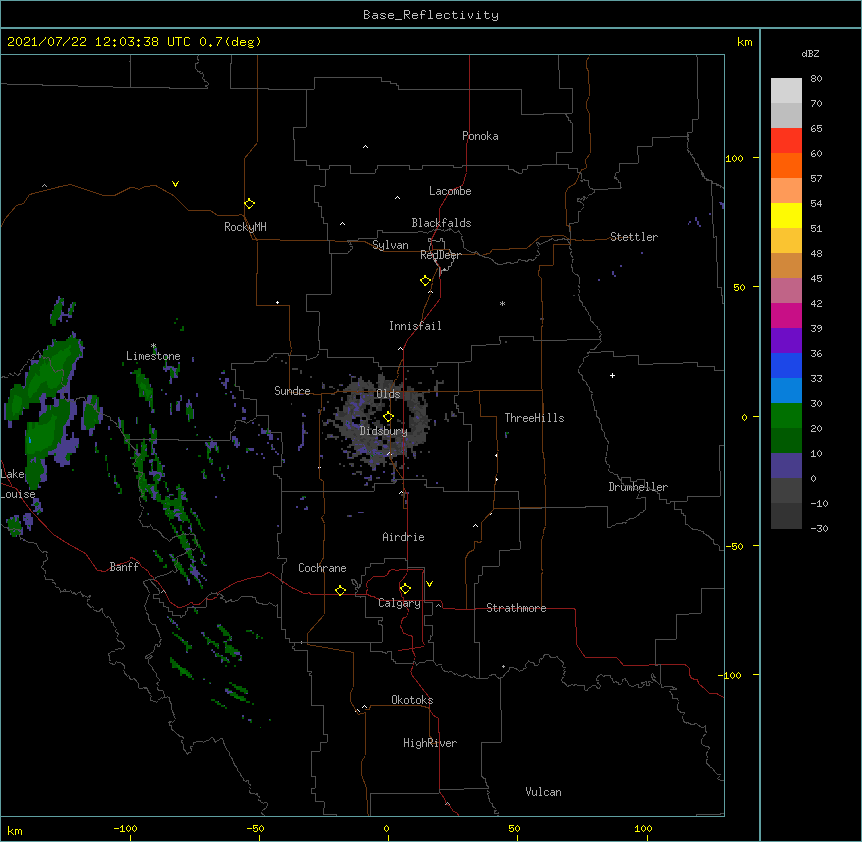Screen dimensions: 862x842
Task: Click the RockyMH label
Action: click(x=245, y=227)
